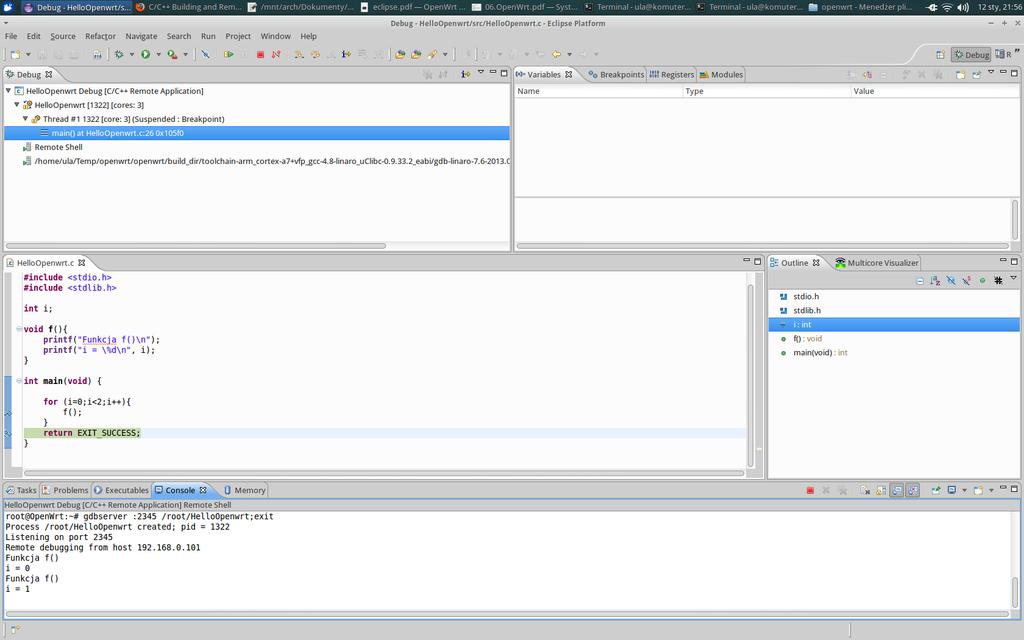Toggle Hide Static Members in Outline
This screenshot has width=1024, height=640.
[x=967, y=281]
